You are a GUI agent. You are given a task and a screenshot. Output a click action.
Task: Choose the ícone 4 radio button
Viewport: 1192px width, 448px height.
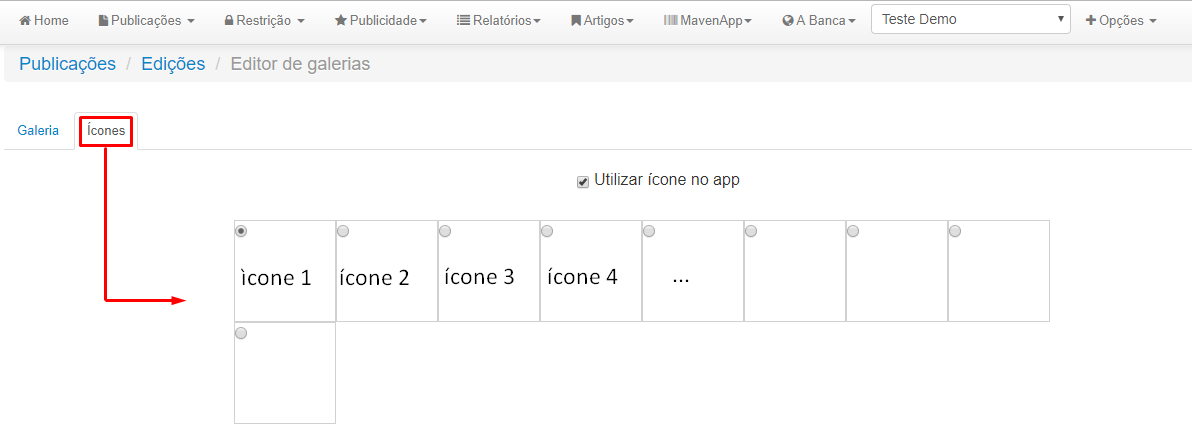pyautogui.click(x=547, y=231)
